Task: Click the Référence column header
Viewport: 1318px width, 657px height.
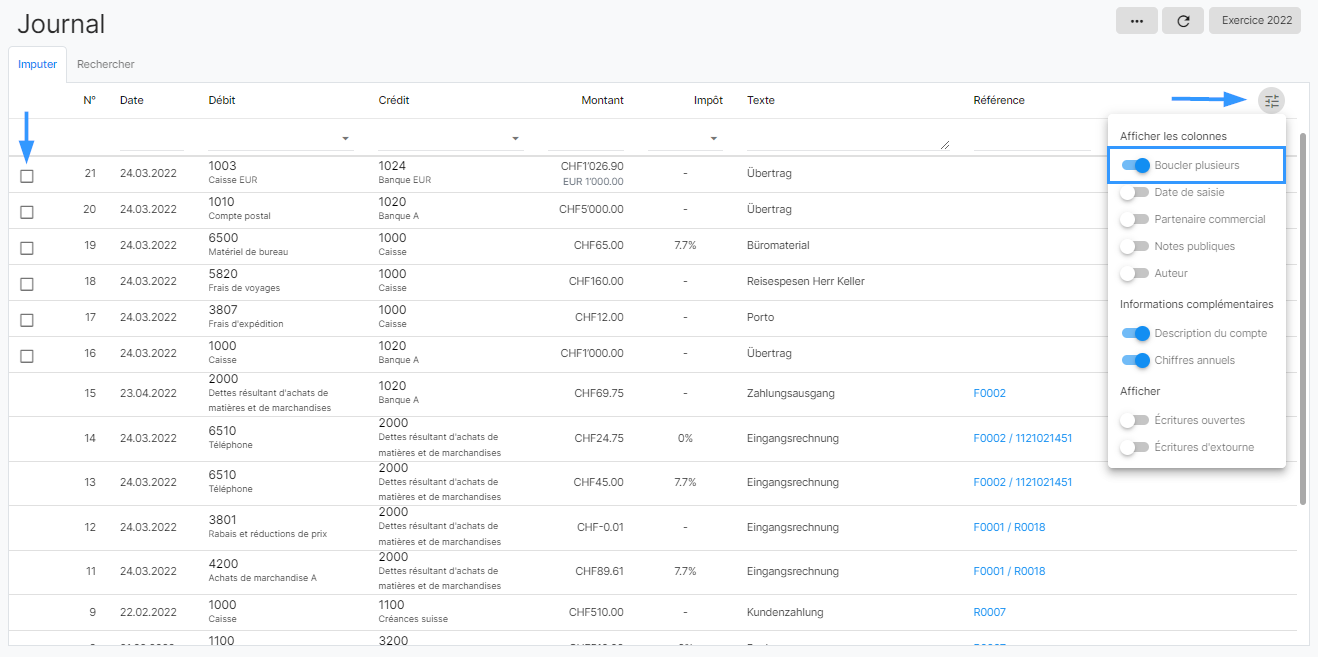Action: click(999, 100)
